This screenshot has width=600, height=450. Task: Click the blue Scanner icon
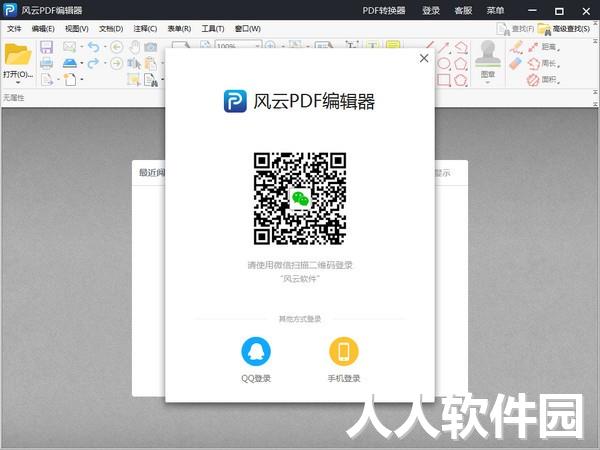point(70,63)
